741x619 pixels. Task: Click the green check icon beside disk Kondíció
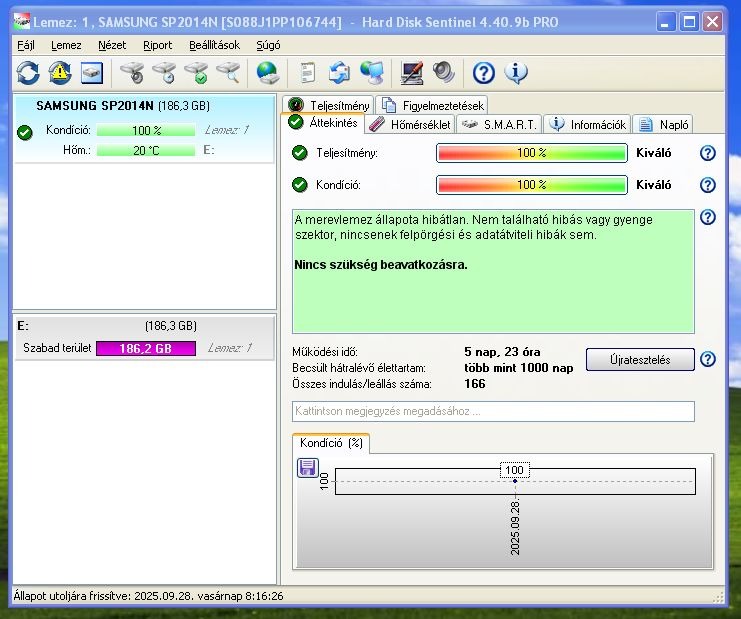pos(25,132)
